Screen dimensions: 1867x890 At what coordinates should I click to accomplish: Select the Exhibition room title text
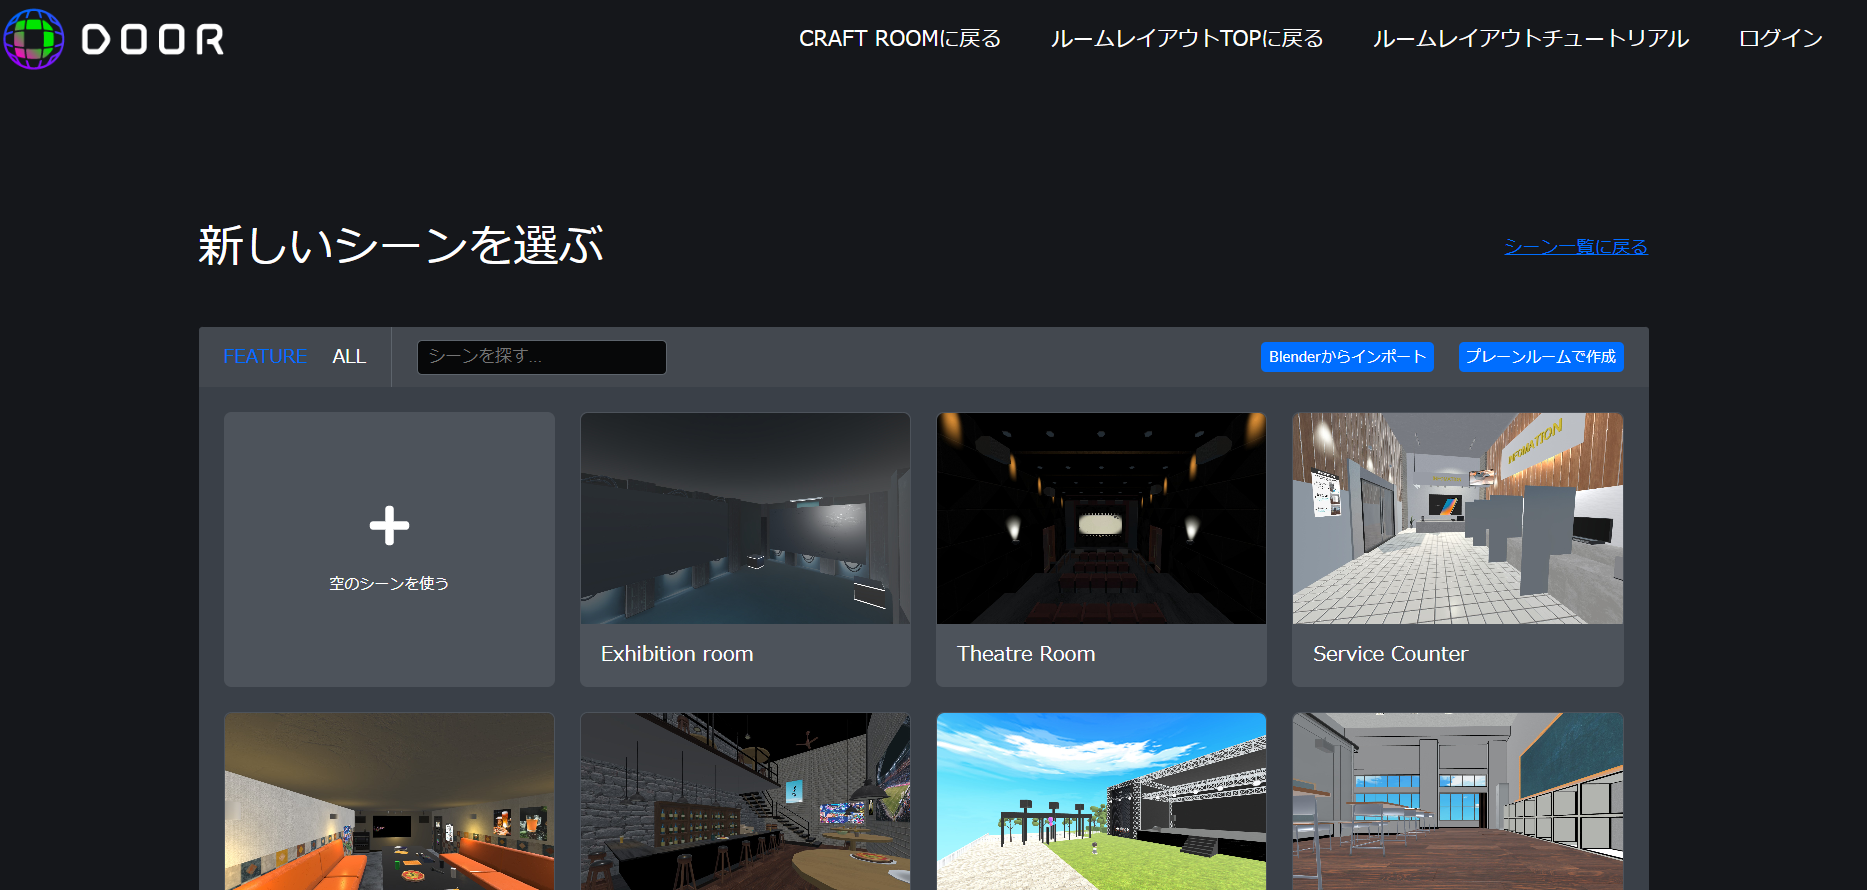click(x=677, y=654)
